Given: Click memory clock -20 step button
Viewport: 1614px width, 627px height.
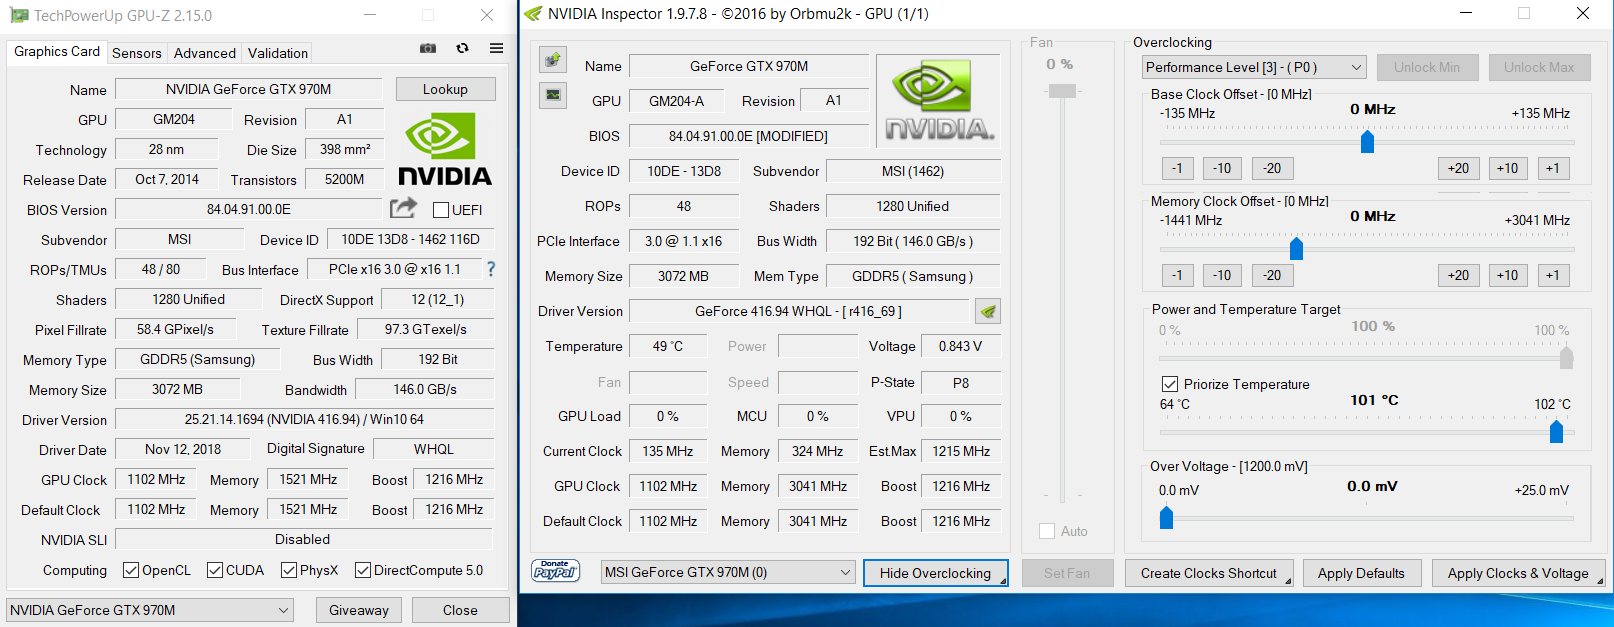Looking at the screenshot, I should (x=1272, y=275).
